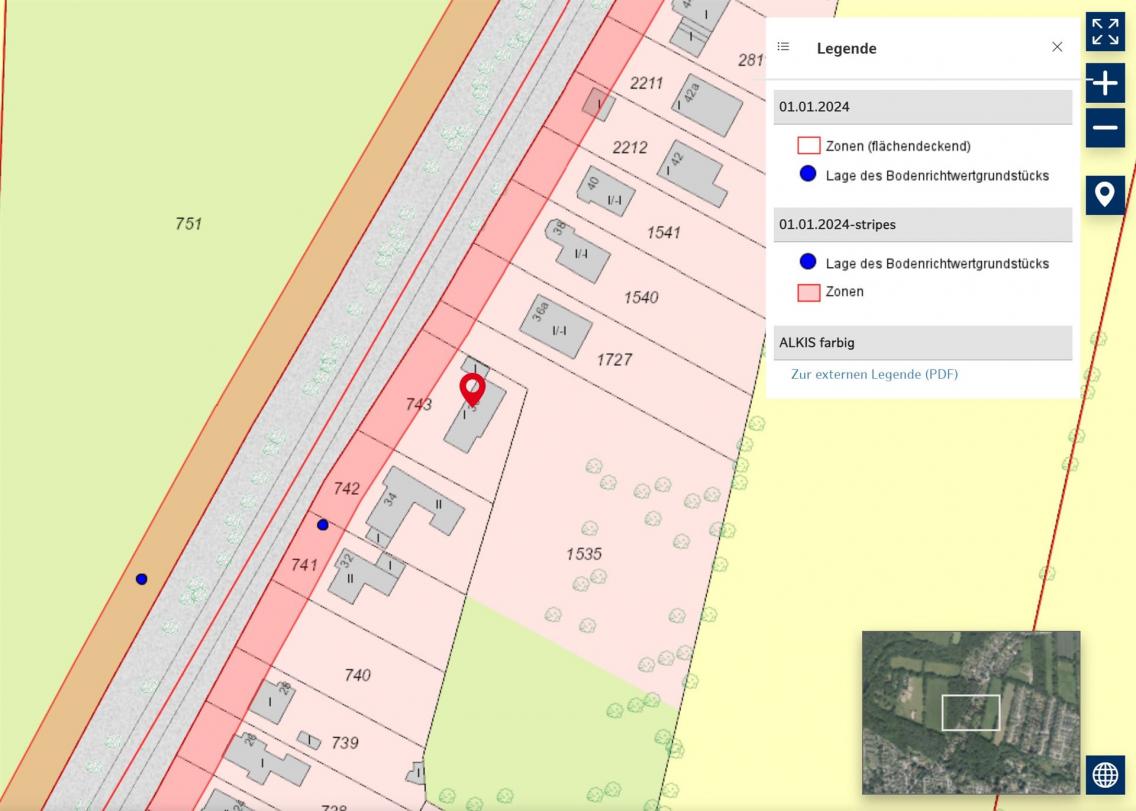Screen dimensions: 1136x811
Task: Open the globe basemap switcher
Action: (x=1105, y=774)
